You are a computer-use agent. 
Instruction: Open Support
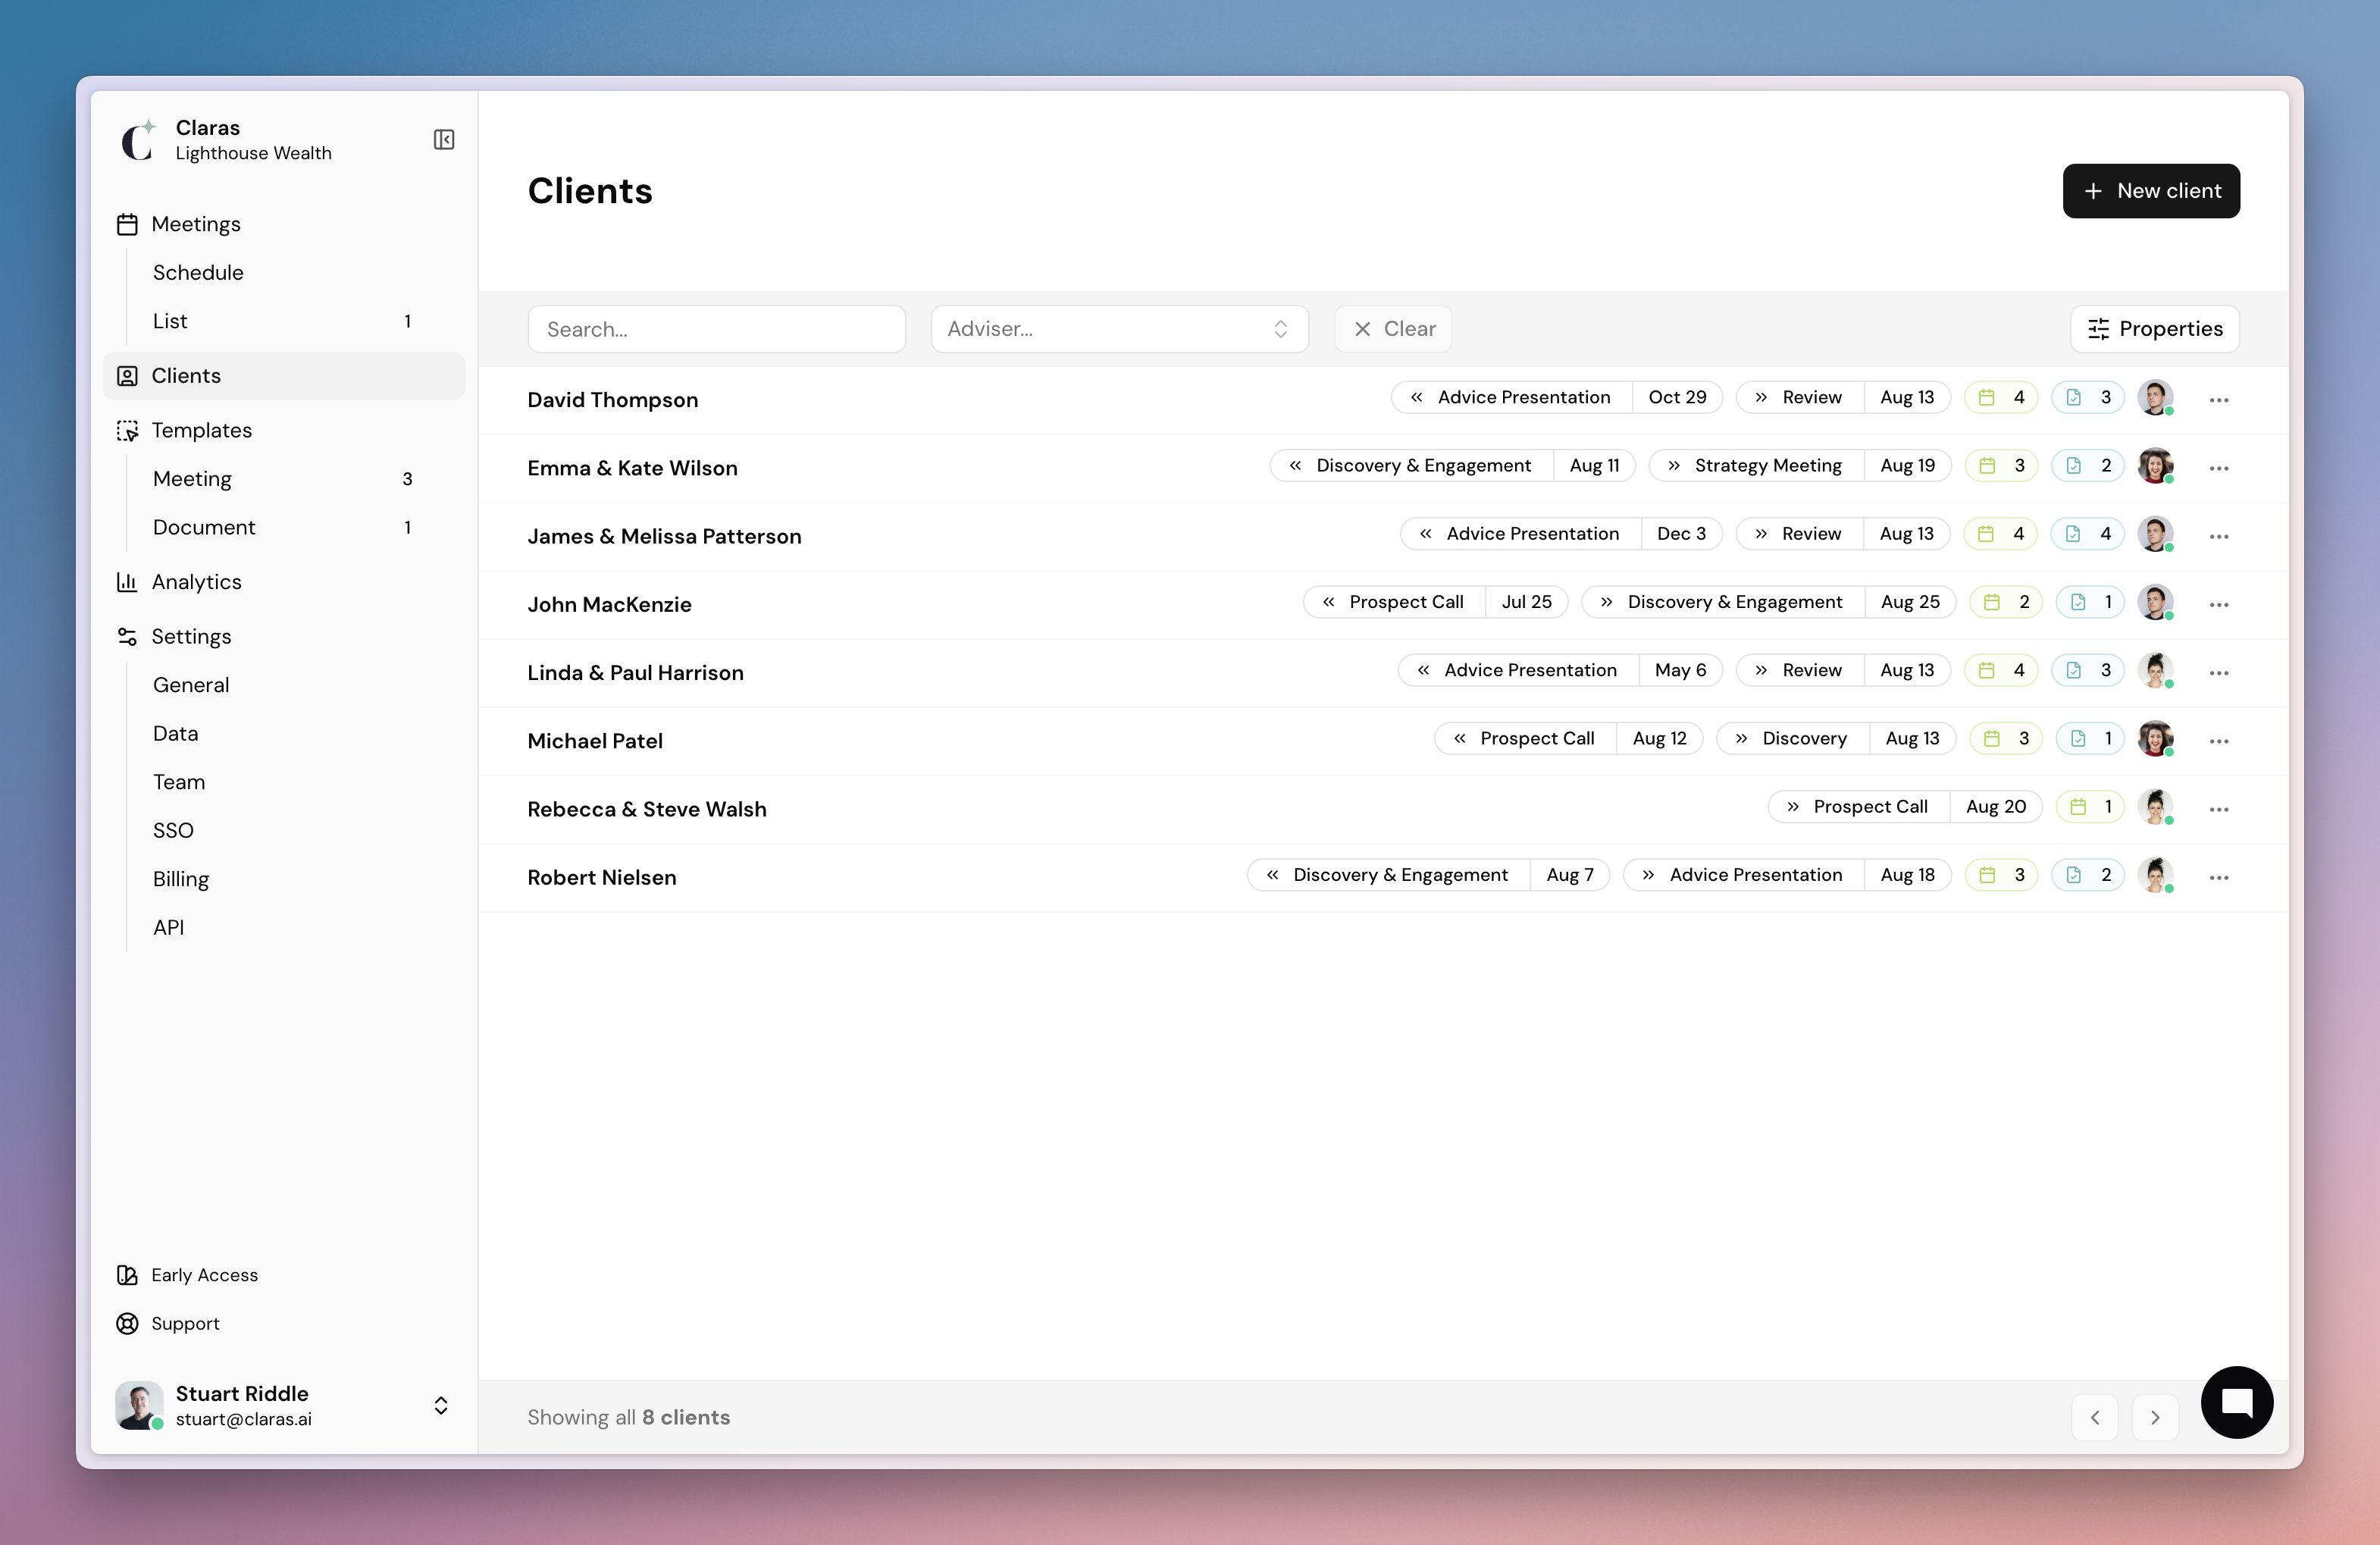pyautogui.click(x=185, y=1323)
